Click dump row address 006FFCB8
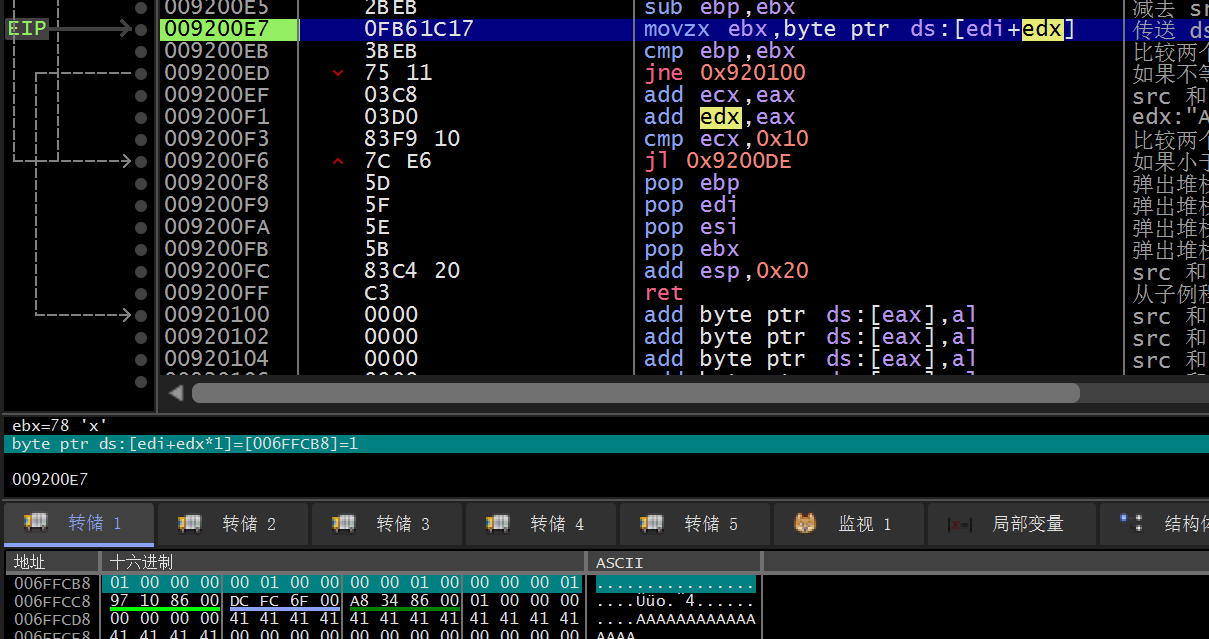1209x639 pixels. [x=52, y=583]
